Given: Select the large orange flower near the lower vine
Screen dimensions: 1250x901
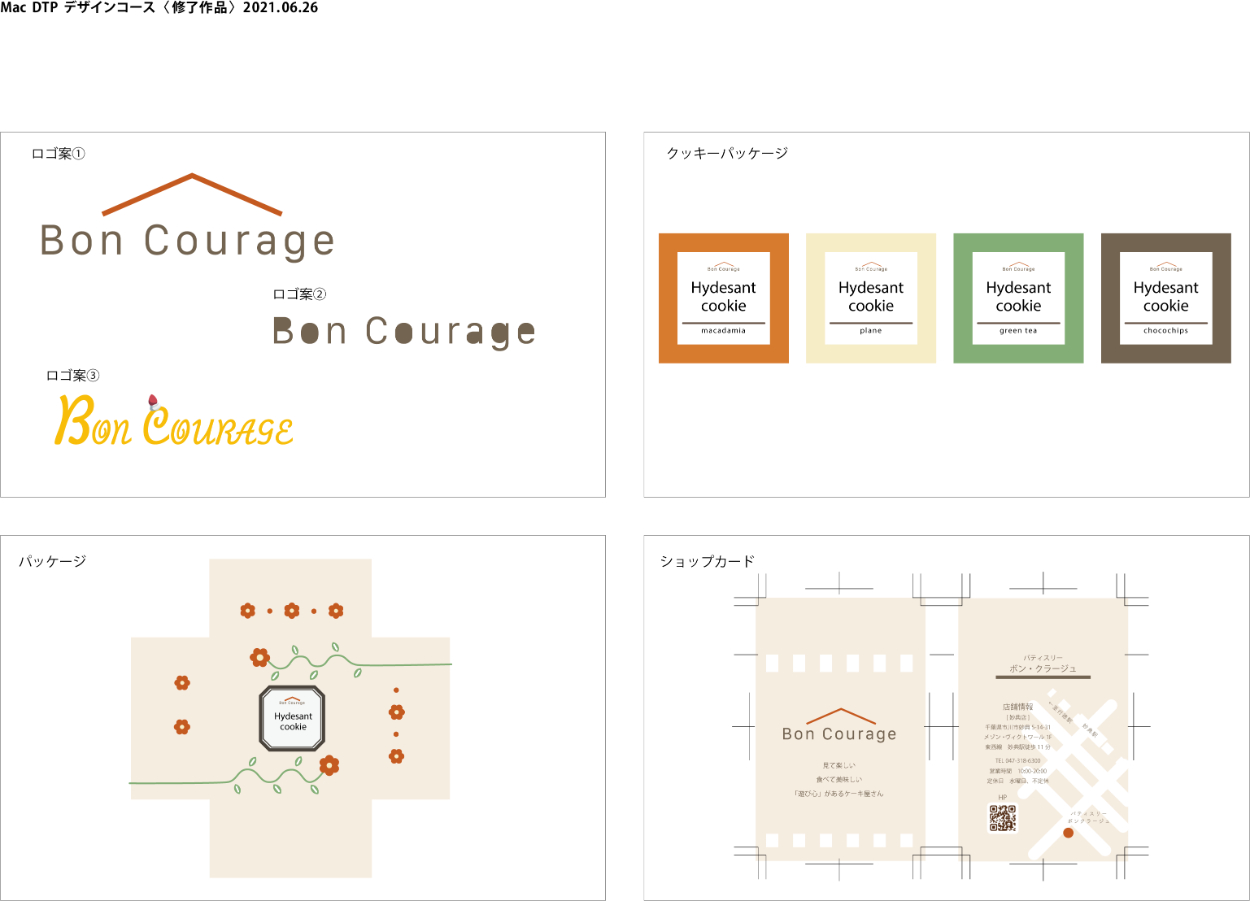Looking at the screenshot, I should pyautogui.click(x=328, y=765).
